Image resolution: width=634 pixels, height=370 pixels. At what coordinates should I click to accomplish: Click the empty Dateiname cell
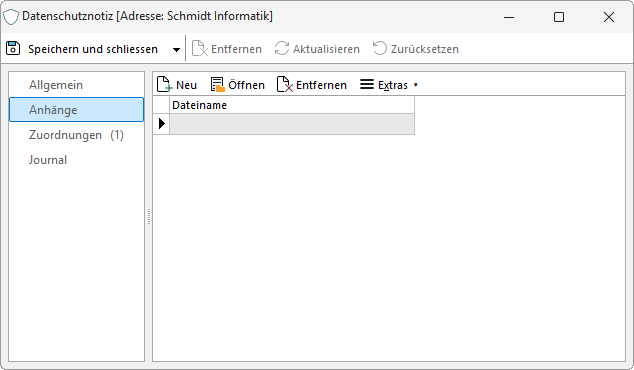(x=292, y=124)
